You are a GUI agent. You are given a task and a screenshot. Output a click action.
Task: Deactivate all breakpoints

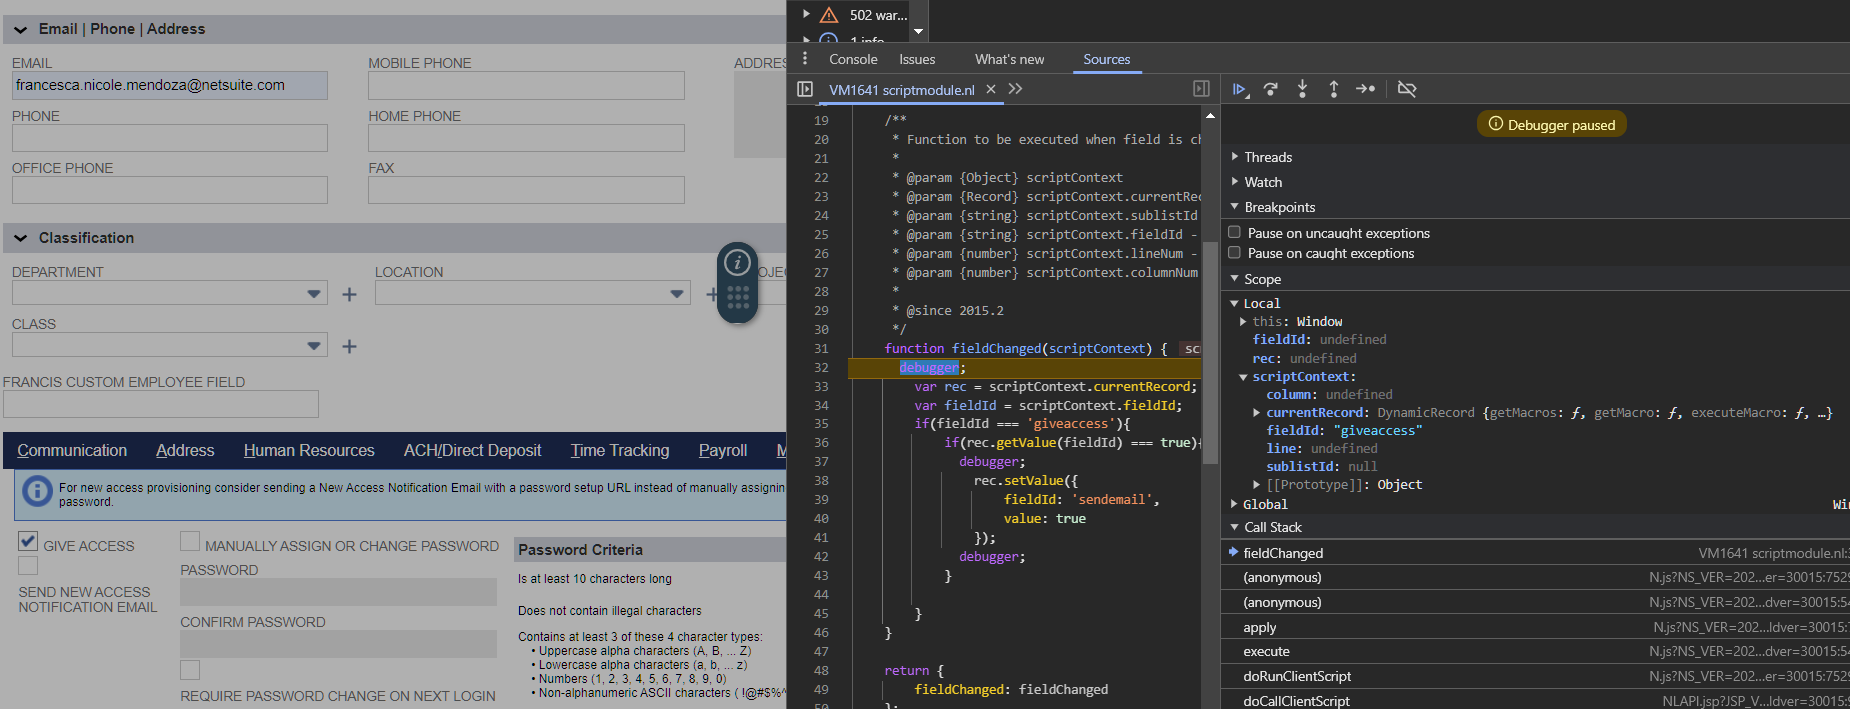pyautogui.click(x=1407, y=89)
